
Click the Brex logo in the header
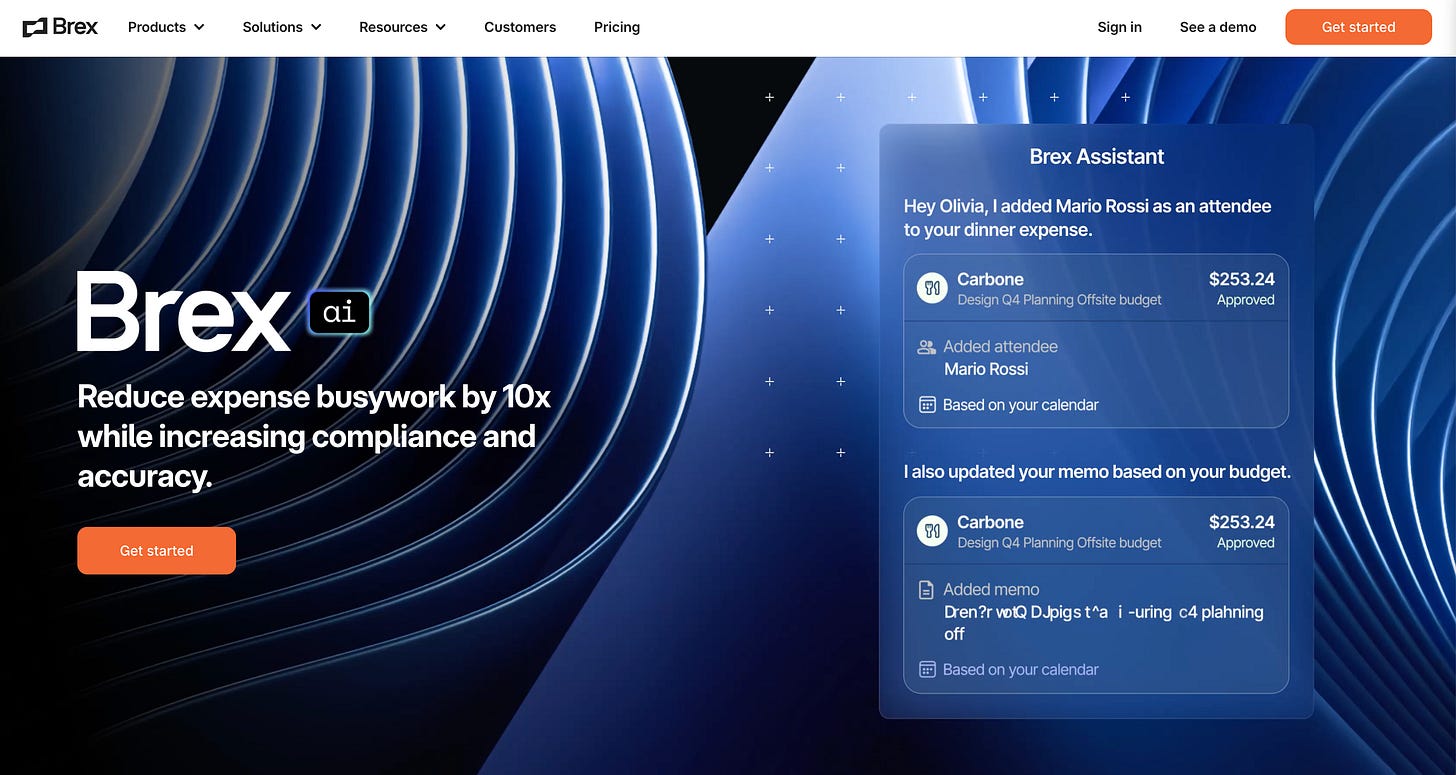tap(60, 27)
